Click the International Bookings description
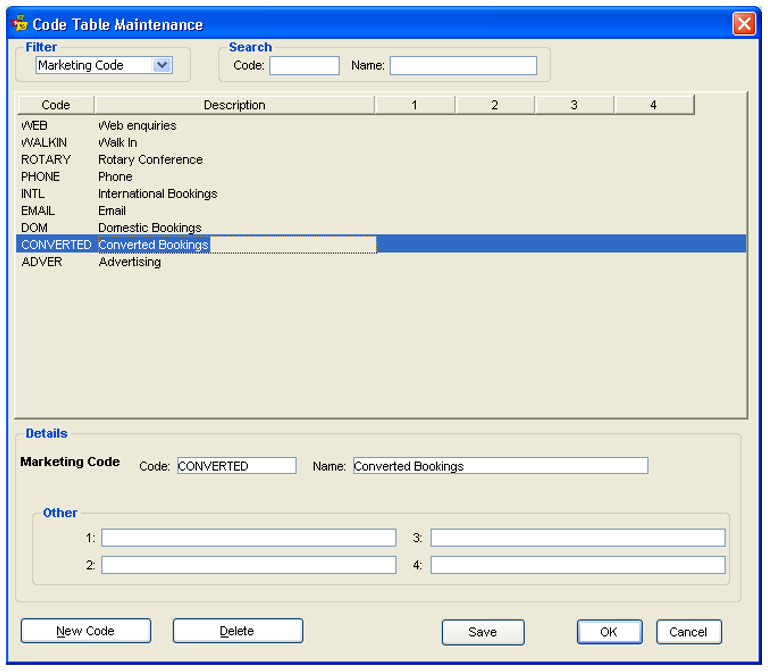768x672 pixels. tap(158, 194)
